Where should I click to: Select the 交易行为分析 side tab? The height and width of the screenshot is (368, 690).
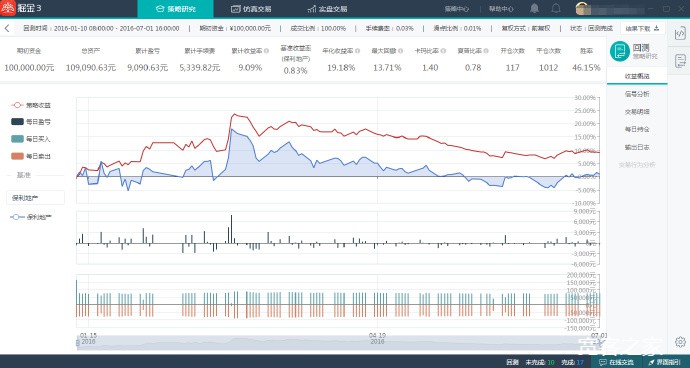point(637,165)
